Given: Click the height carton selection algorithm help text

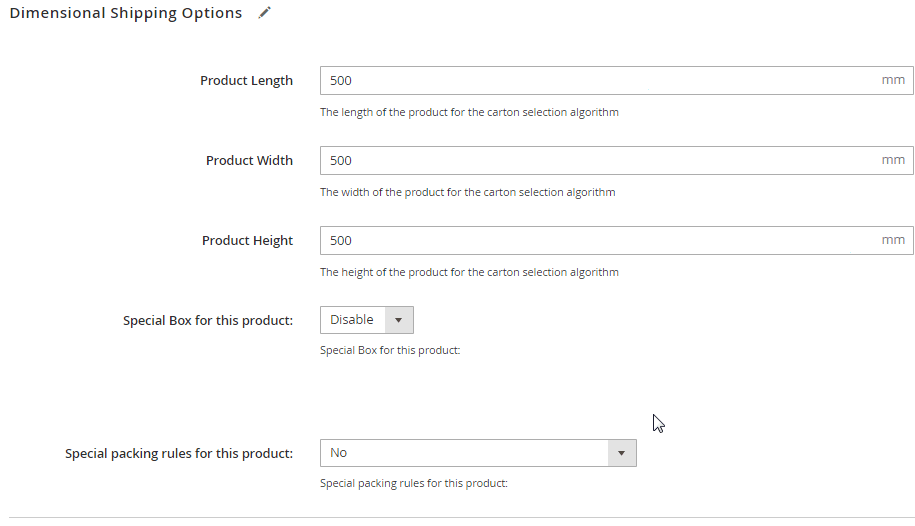Looking at the screenshot, I should coord(469,272).
